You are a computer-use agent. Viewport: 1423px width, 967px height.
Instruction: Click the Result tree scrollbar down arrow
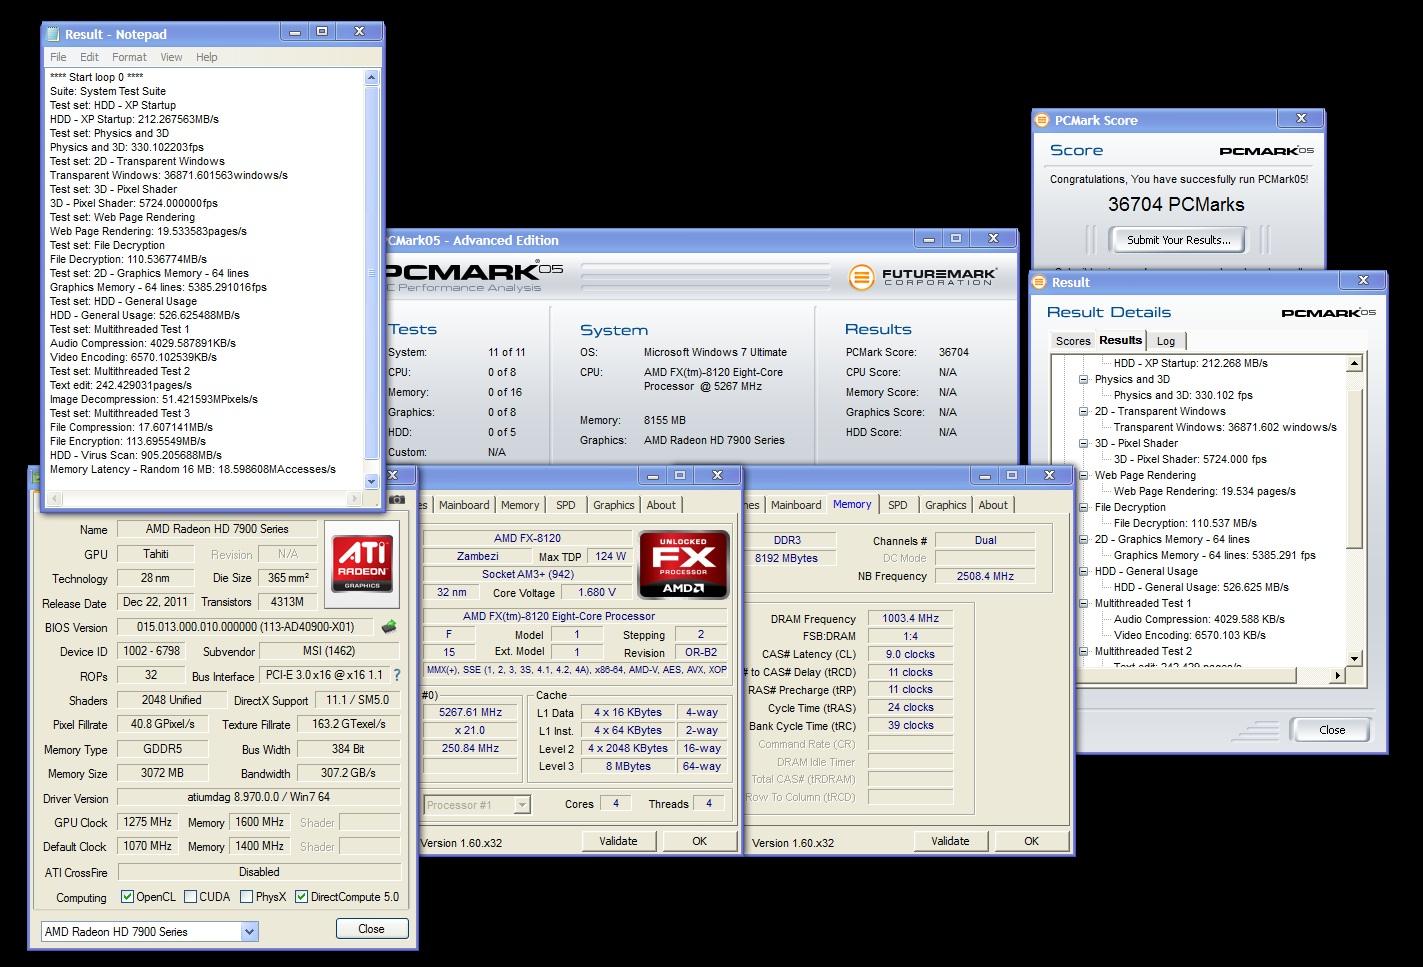coord(1355,659)
